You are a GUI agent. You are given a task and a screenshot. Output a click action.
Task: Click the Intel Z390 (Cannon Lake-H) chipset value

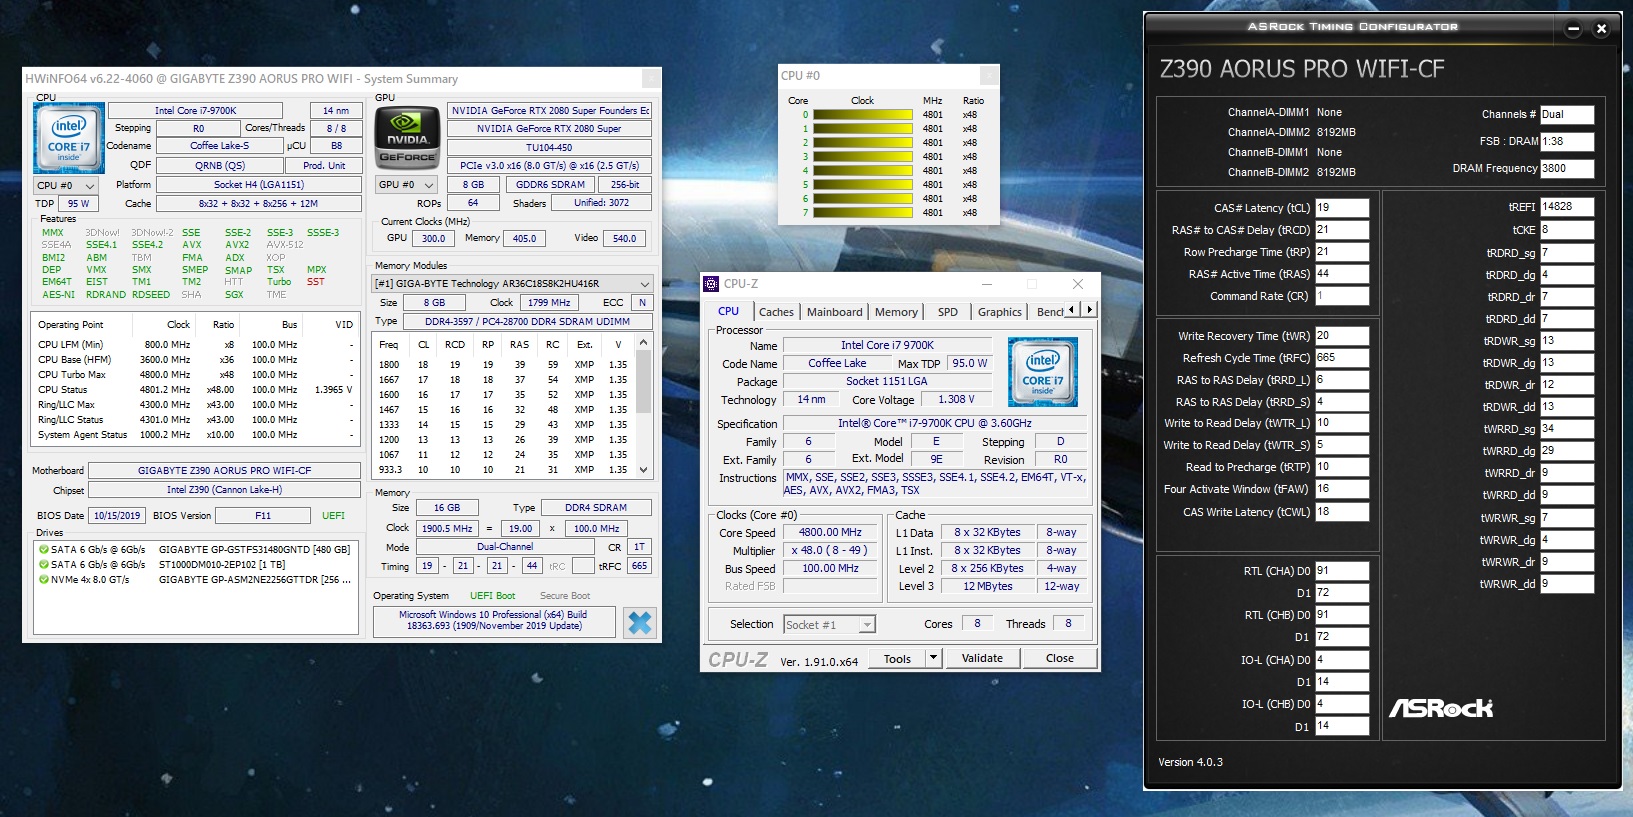(224, 490)
